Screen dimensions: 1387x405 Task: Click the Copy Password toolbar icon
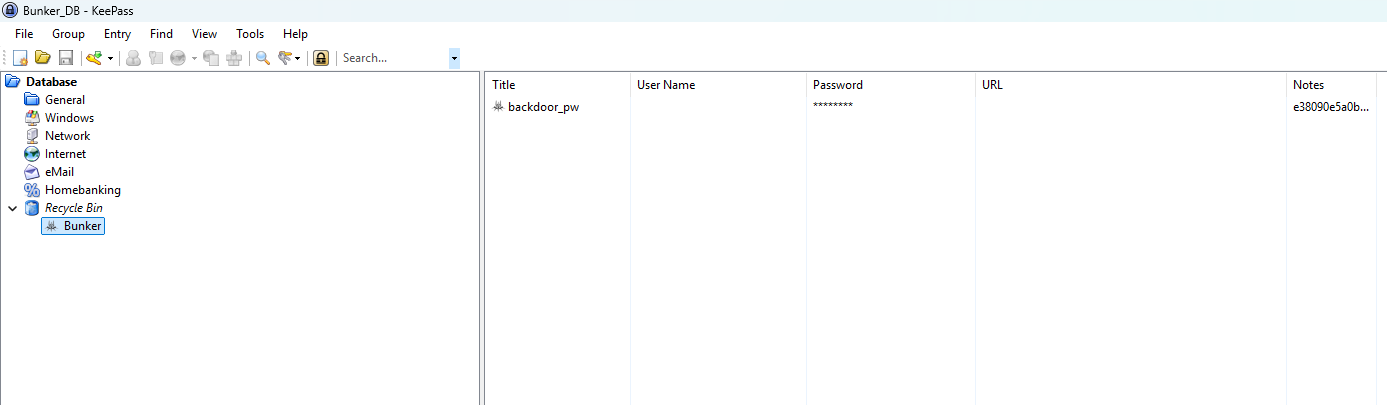(156, 58)
